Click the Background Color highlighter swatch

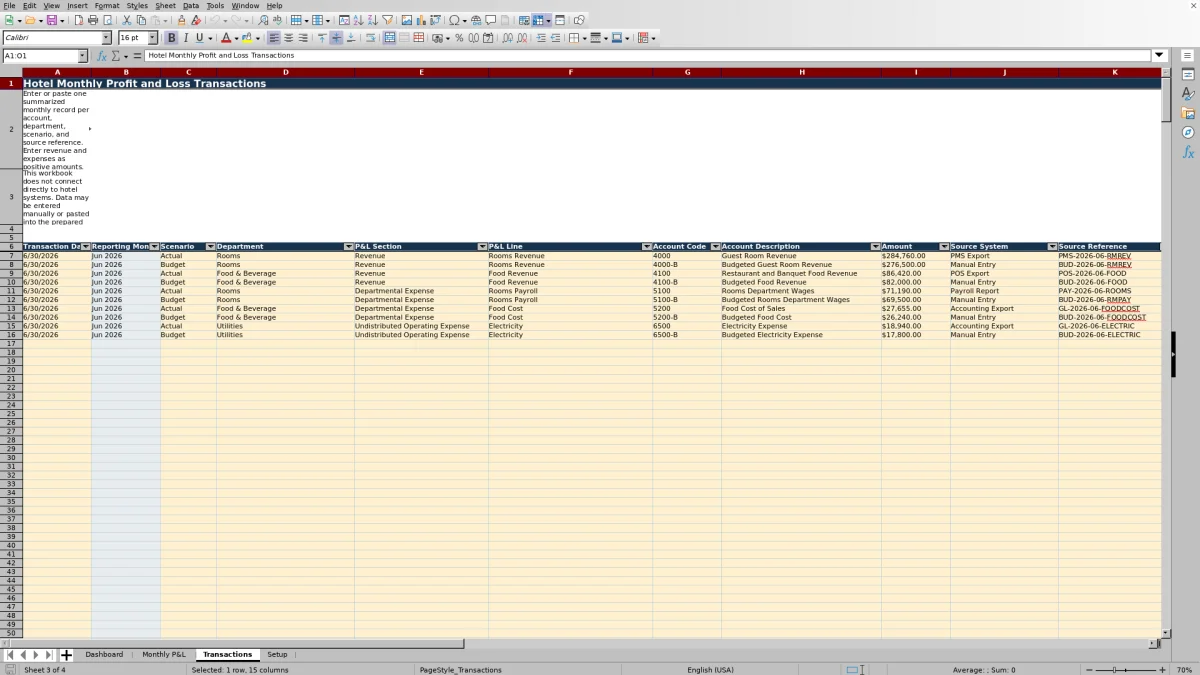pyautogui.click(x=247, y=38)
